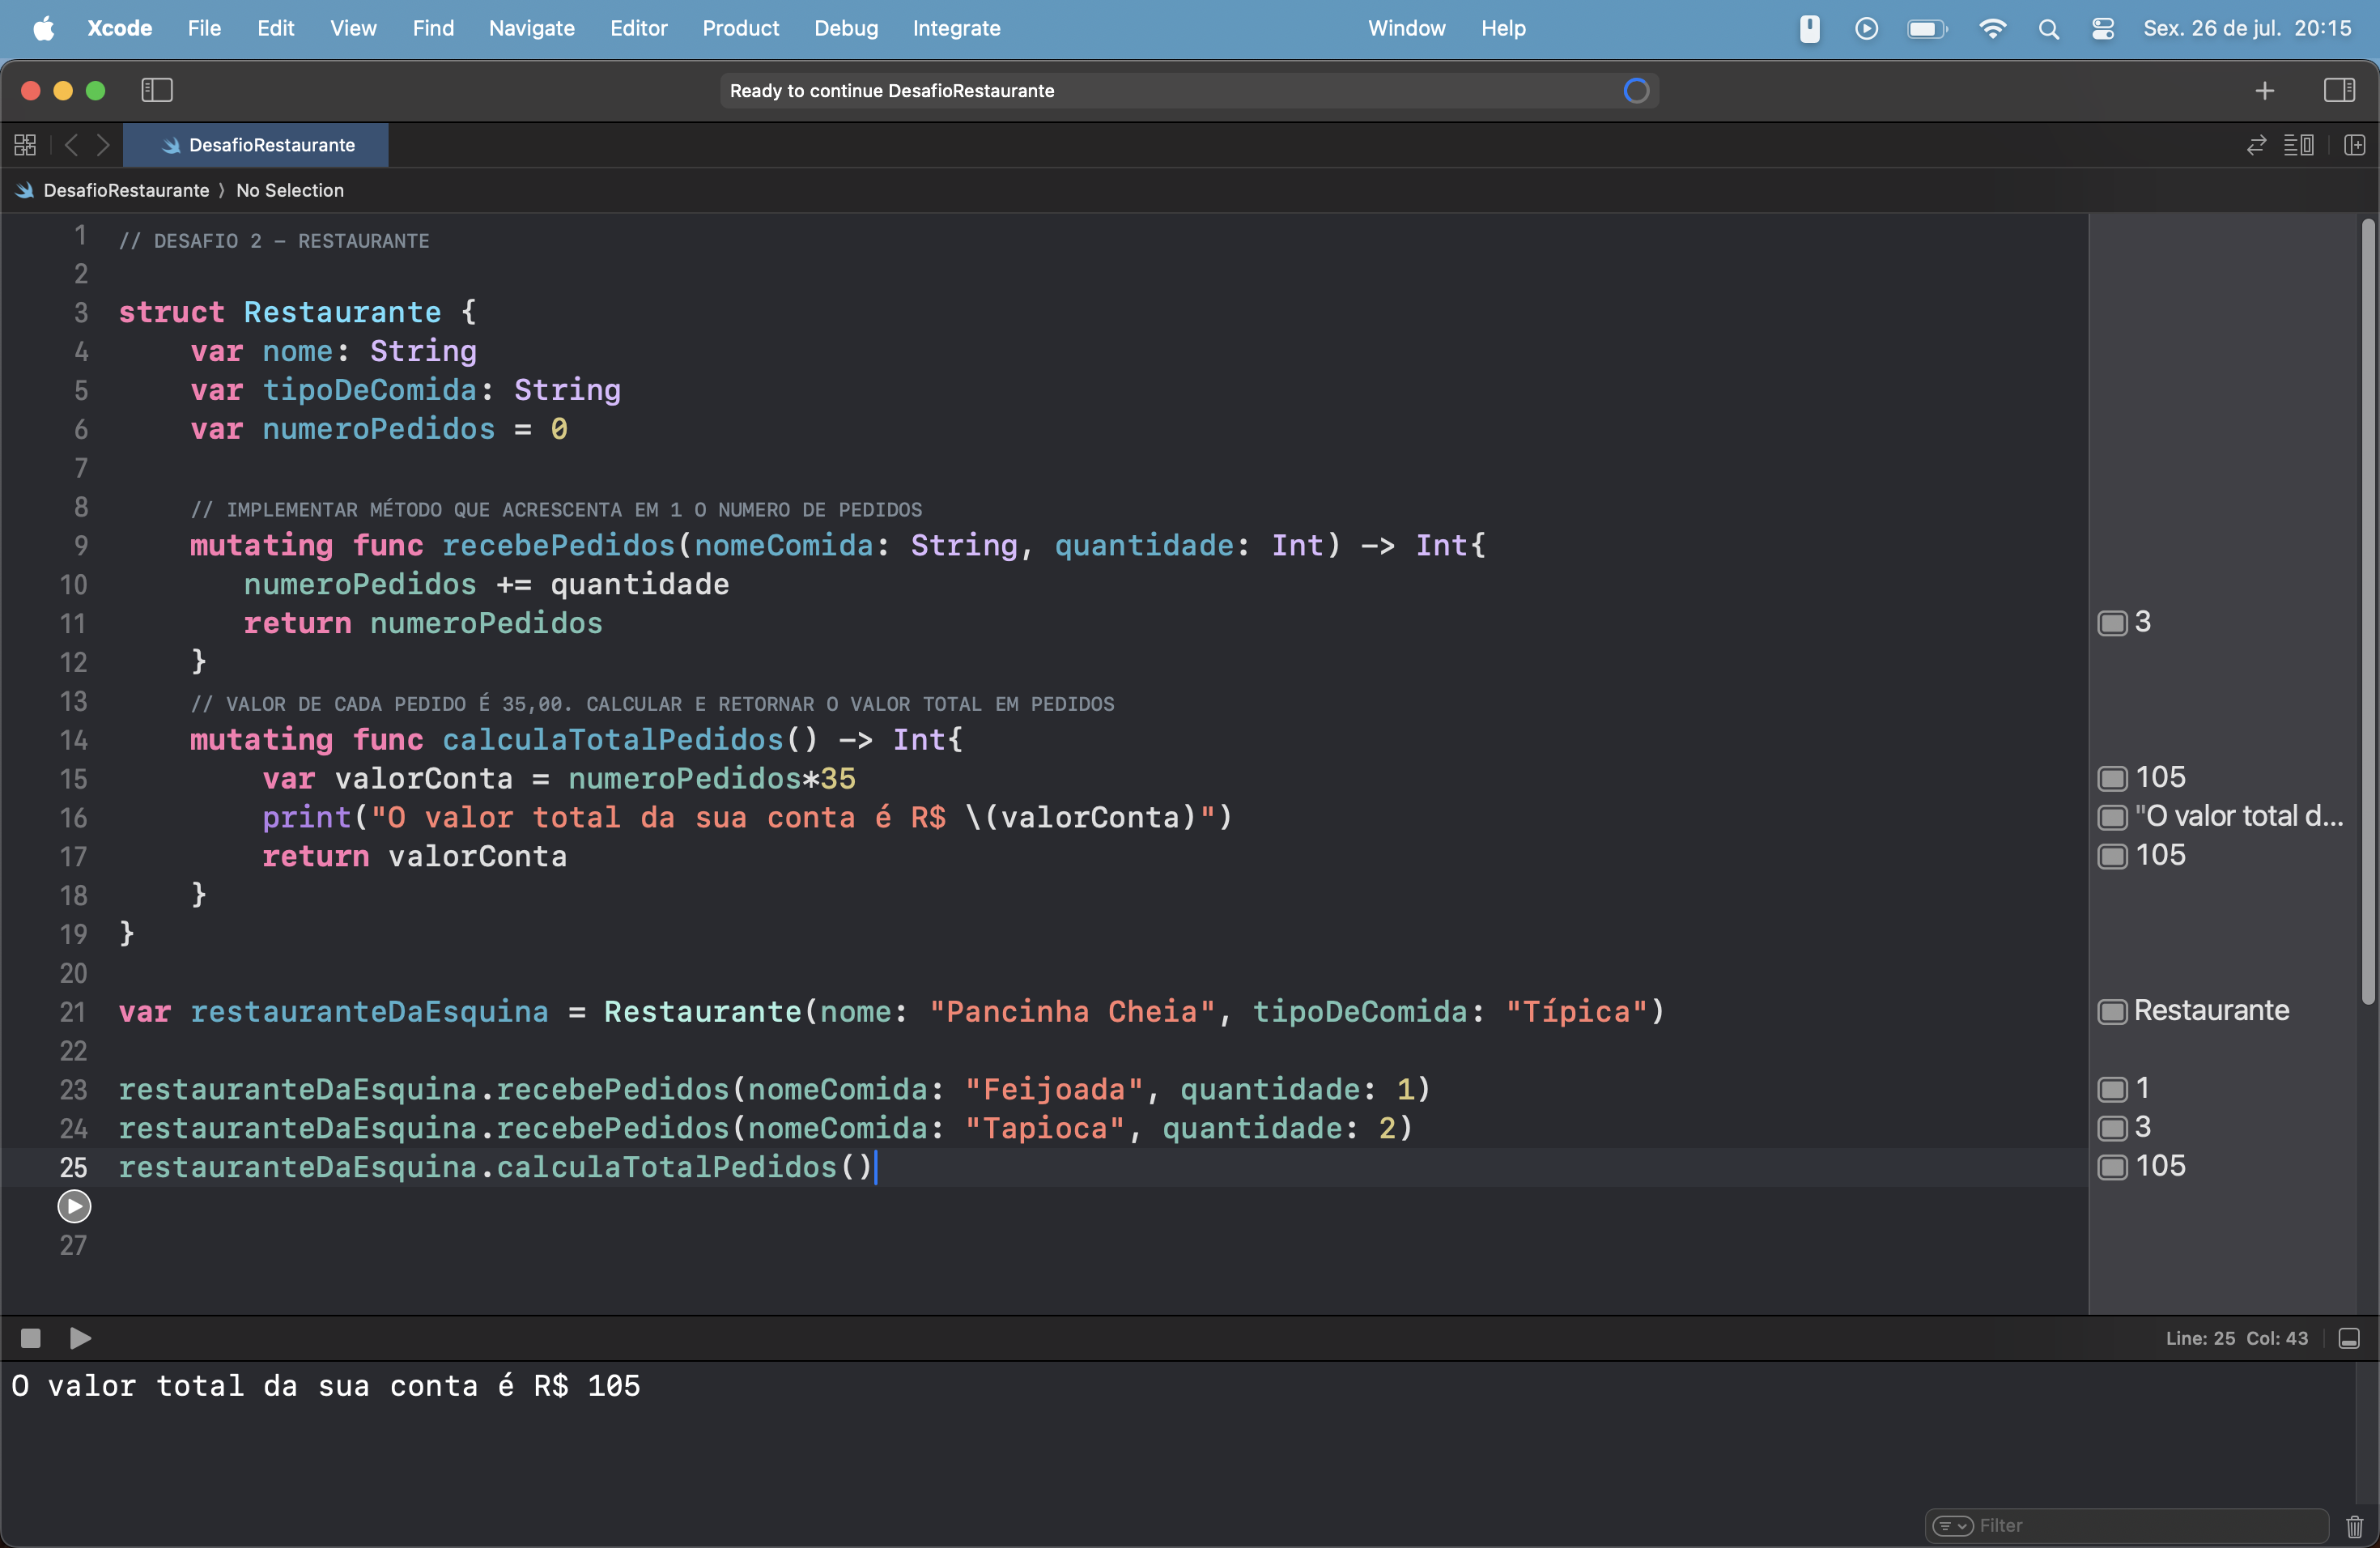Expand the breadcrumb No Selection dropdown

288,189
